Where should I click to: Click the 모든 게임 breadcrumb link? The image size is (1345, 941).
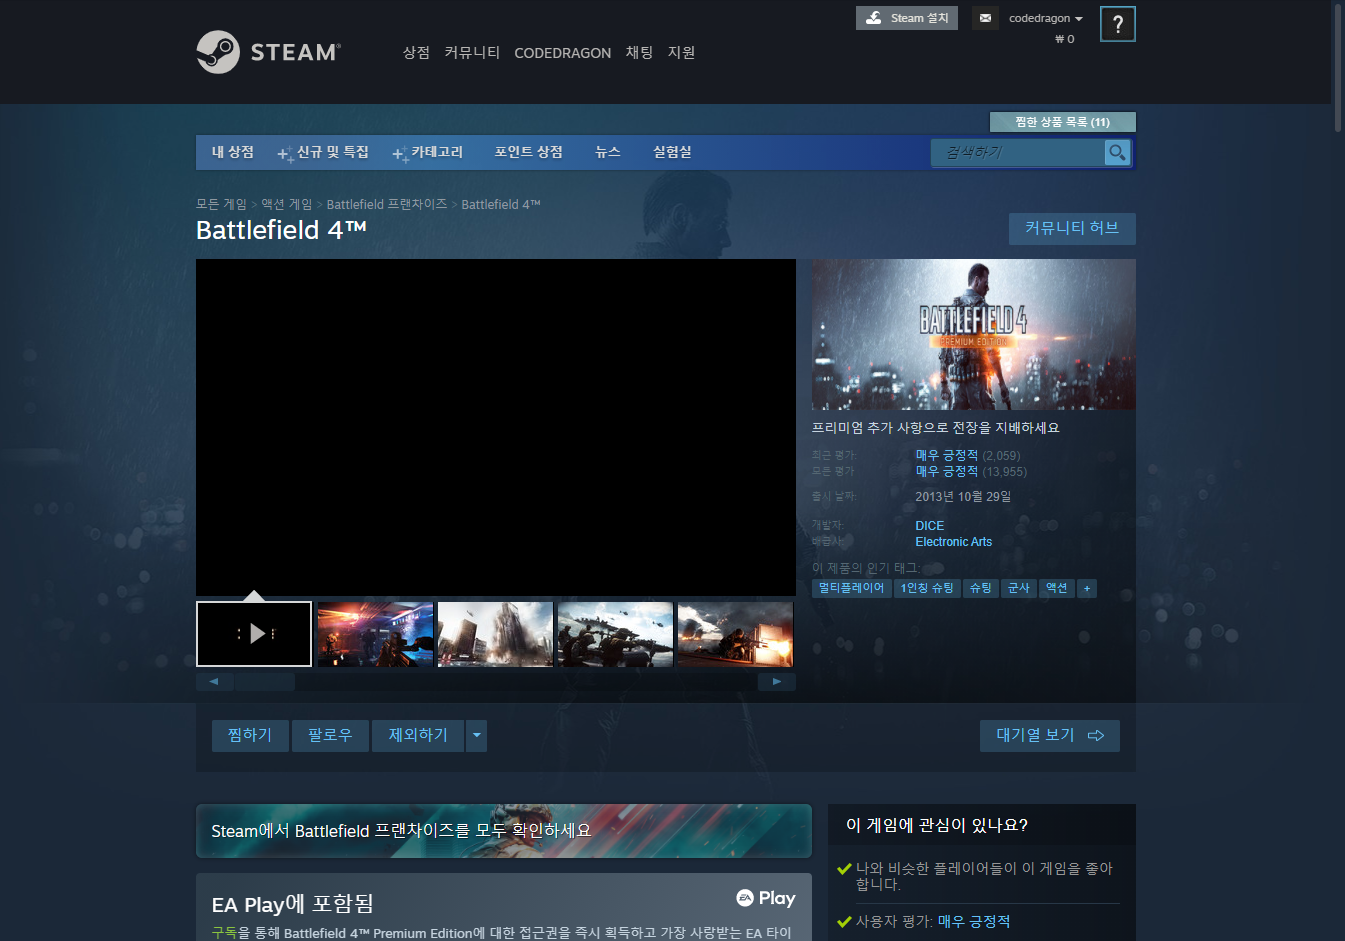pos(221,204)
